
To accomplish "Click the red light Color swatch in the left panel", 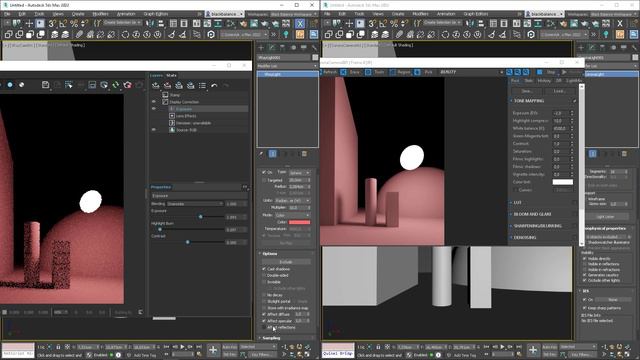I will point(300,222).
